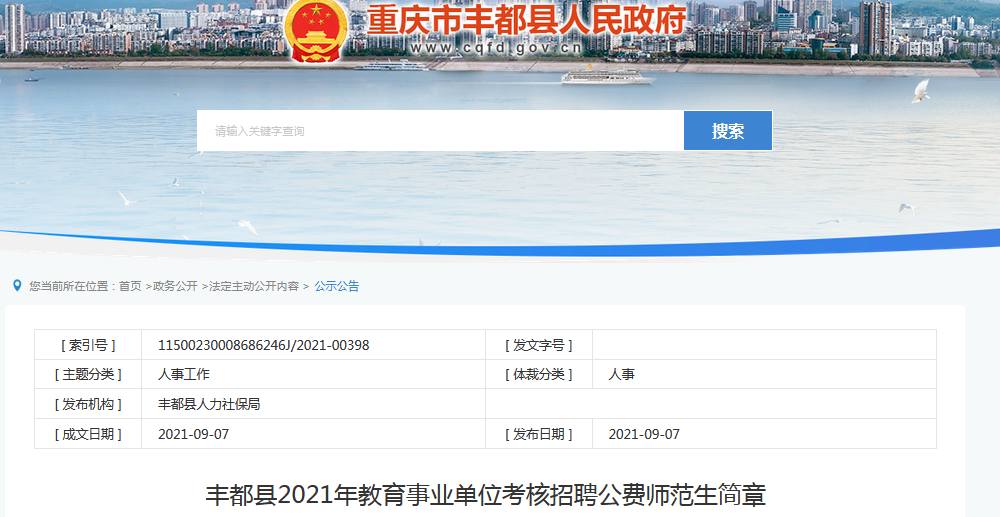Image resolution: width=1000 pixels, height=517 pixels.
Task: Click the article title 丰都县2021年教育事业单位考核招聘公费师范生简章
Action: [485, 495]
